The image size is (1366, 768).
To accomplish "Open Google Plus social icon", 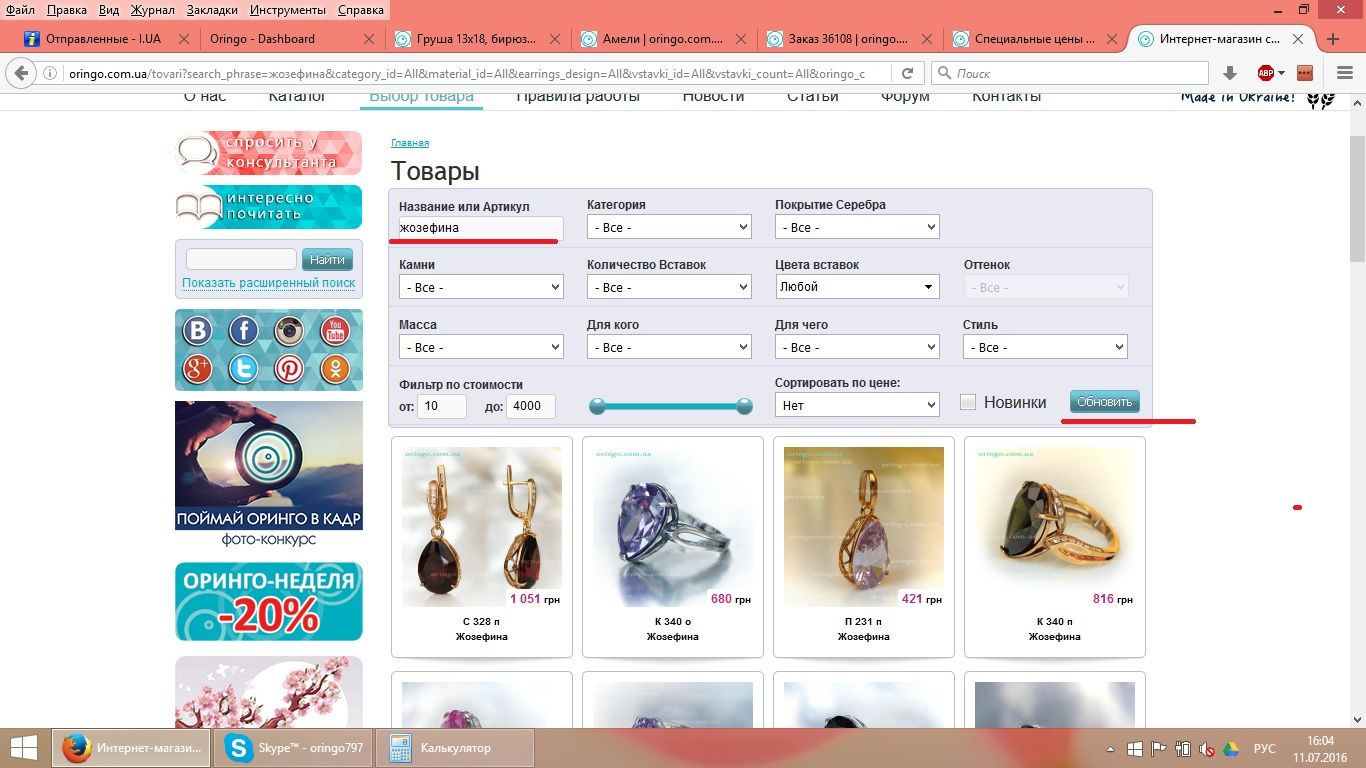I will click(198, 369).
